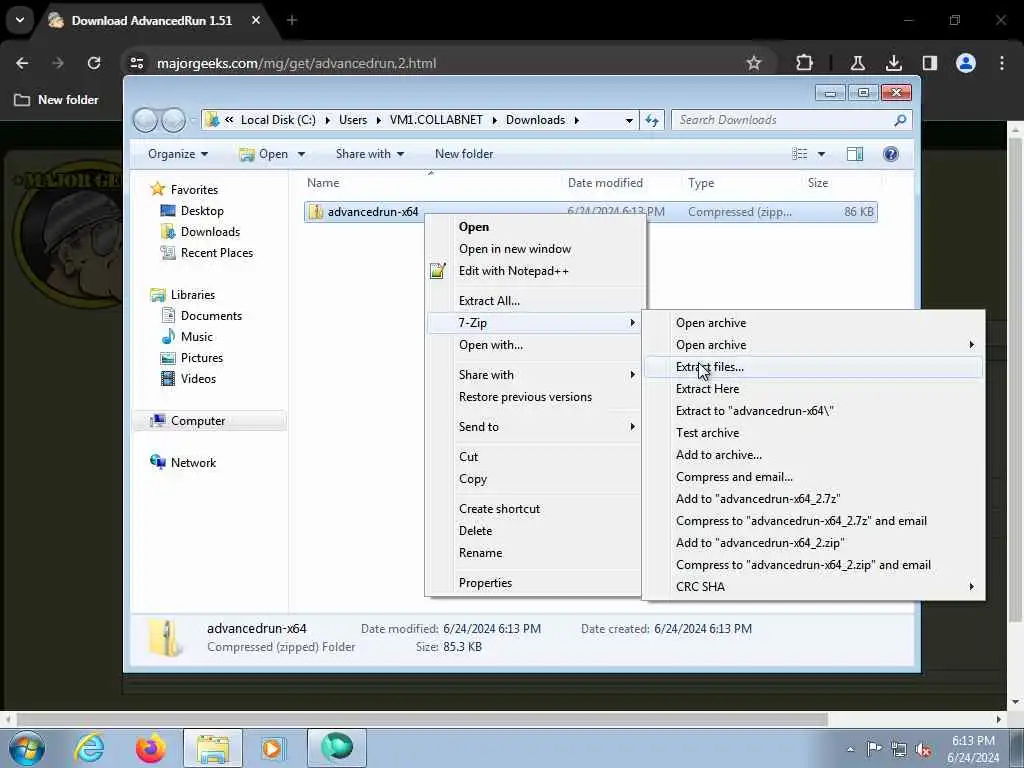
Task: Refresh the Downloads folder location
Action: click(x=652, y=120)
